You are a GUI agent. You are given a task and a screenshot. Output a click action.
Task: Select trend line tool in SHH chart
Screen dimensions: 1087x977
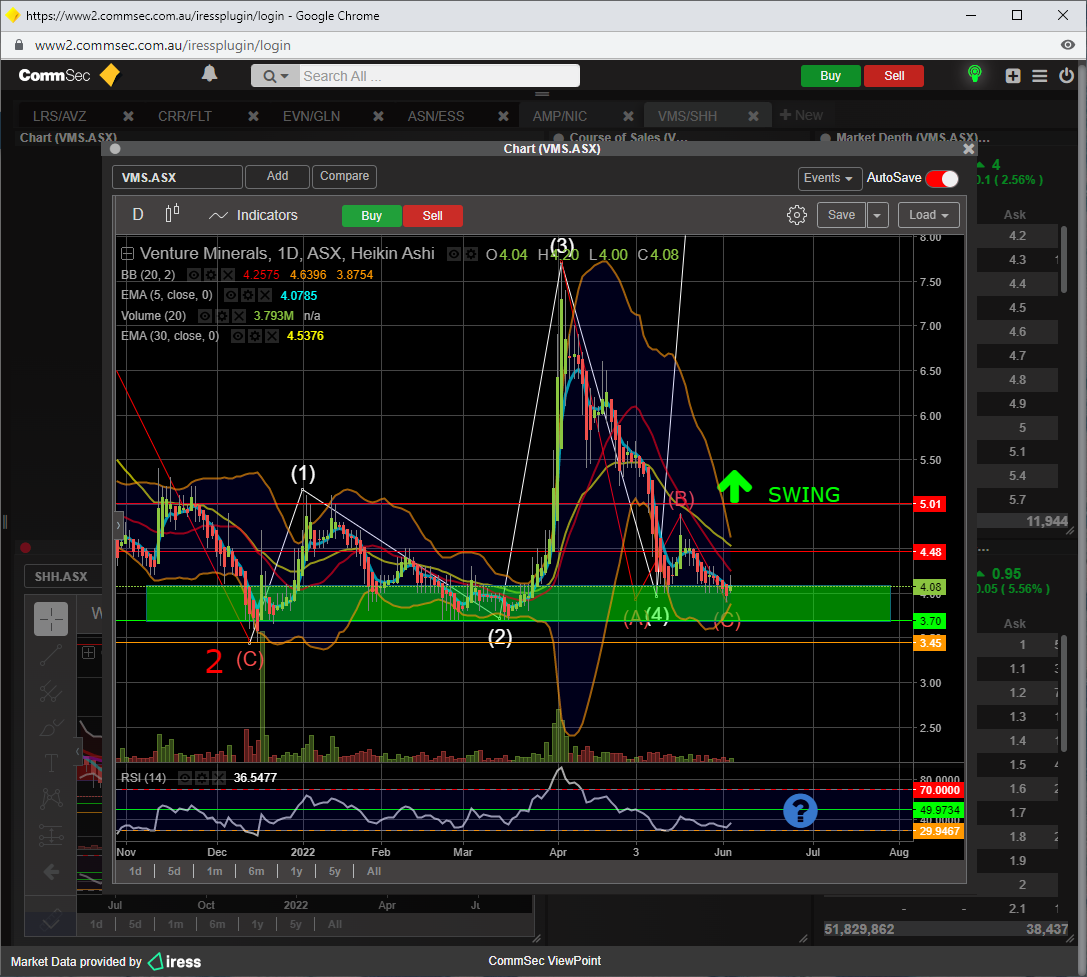tap(51, 655)
